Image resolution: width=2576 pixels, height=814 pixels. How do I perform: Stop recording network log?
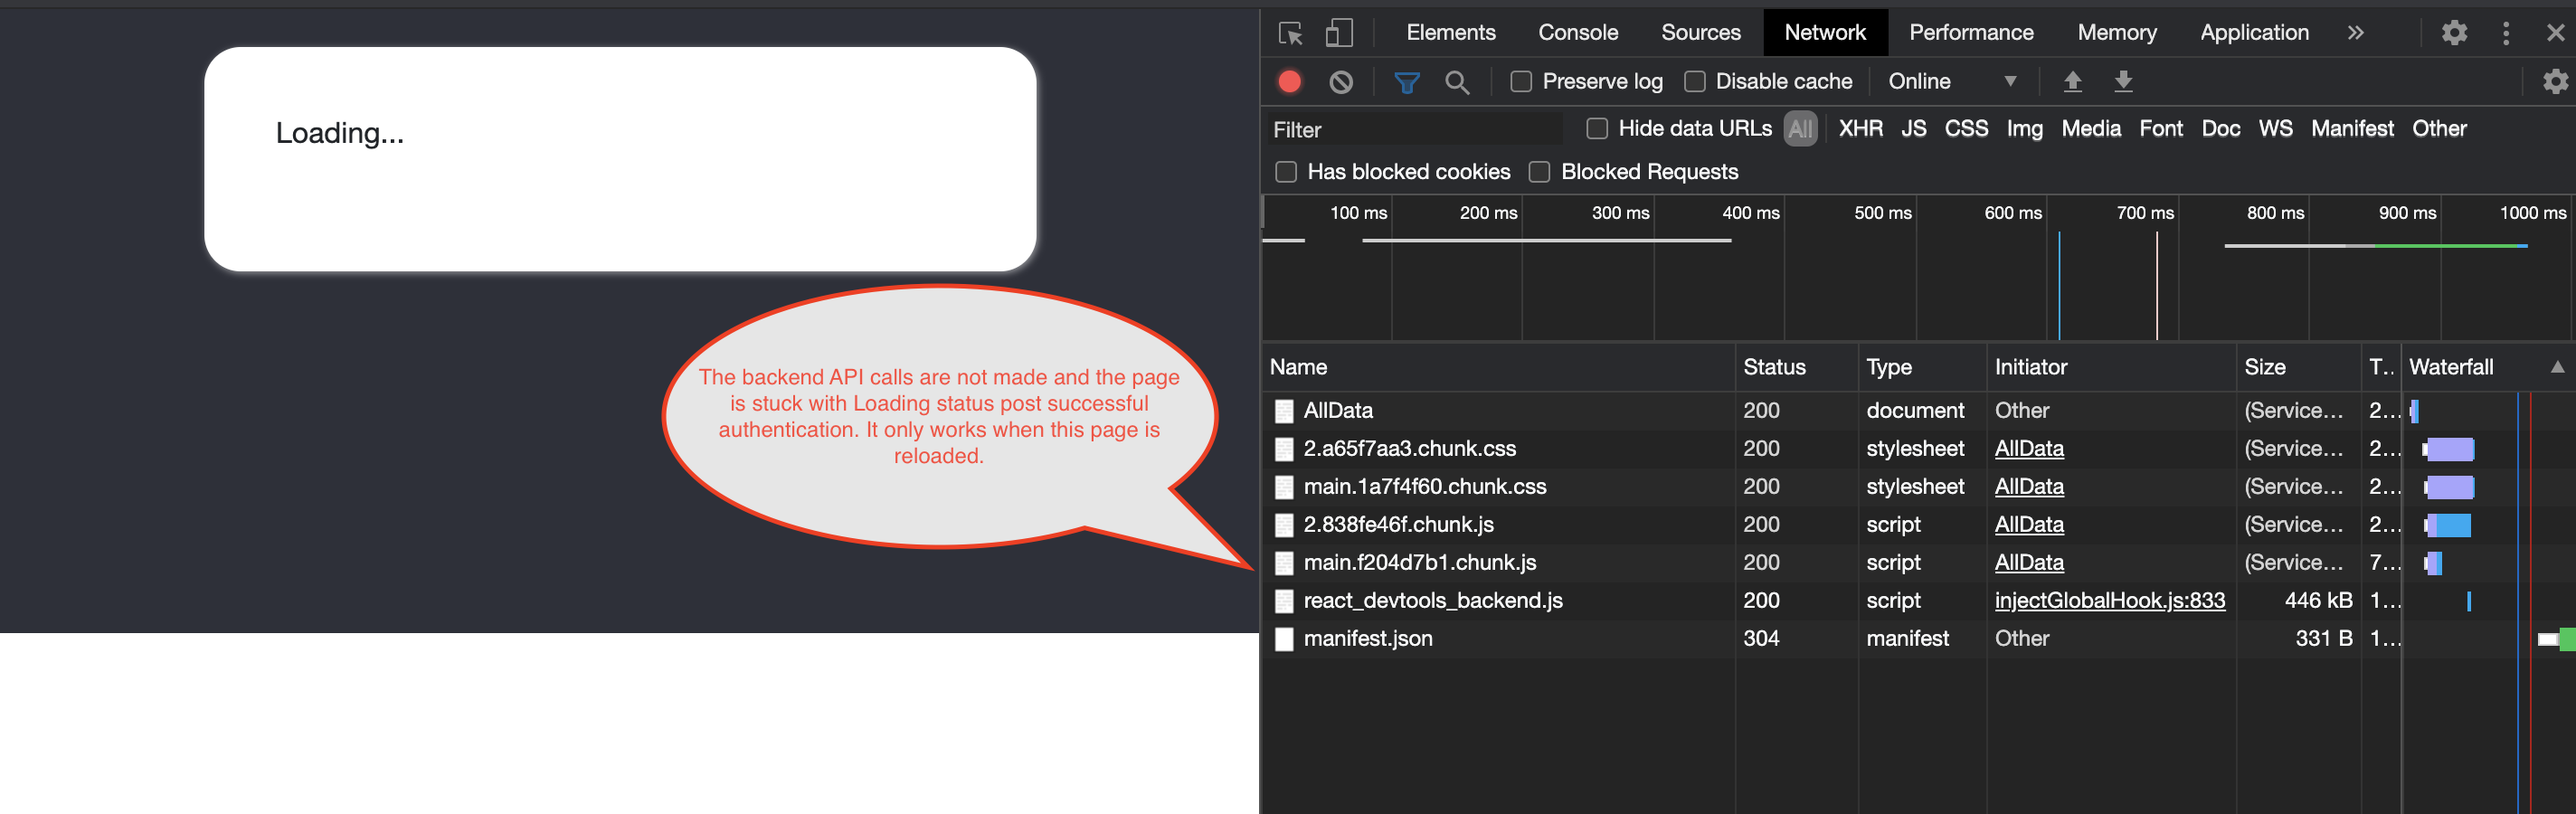pos(1289,82)
